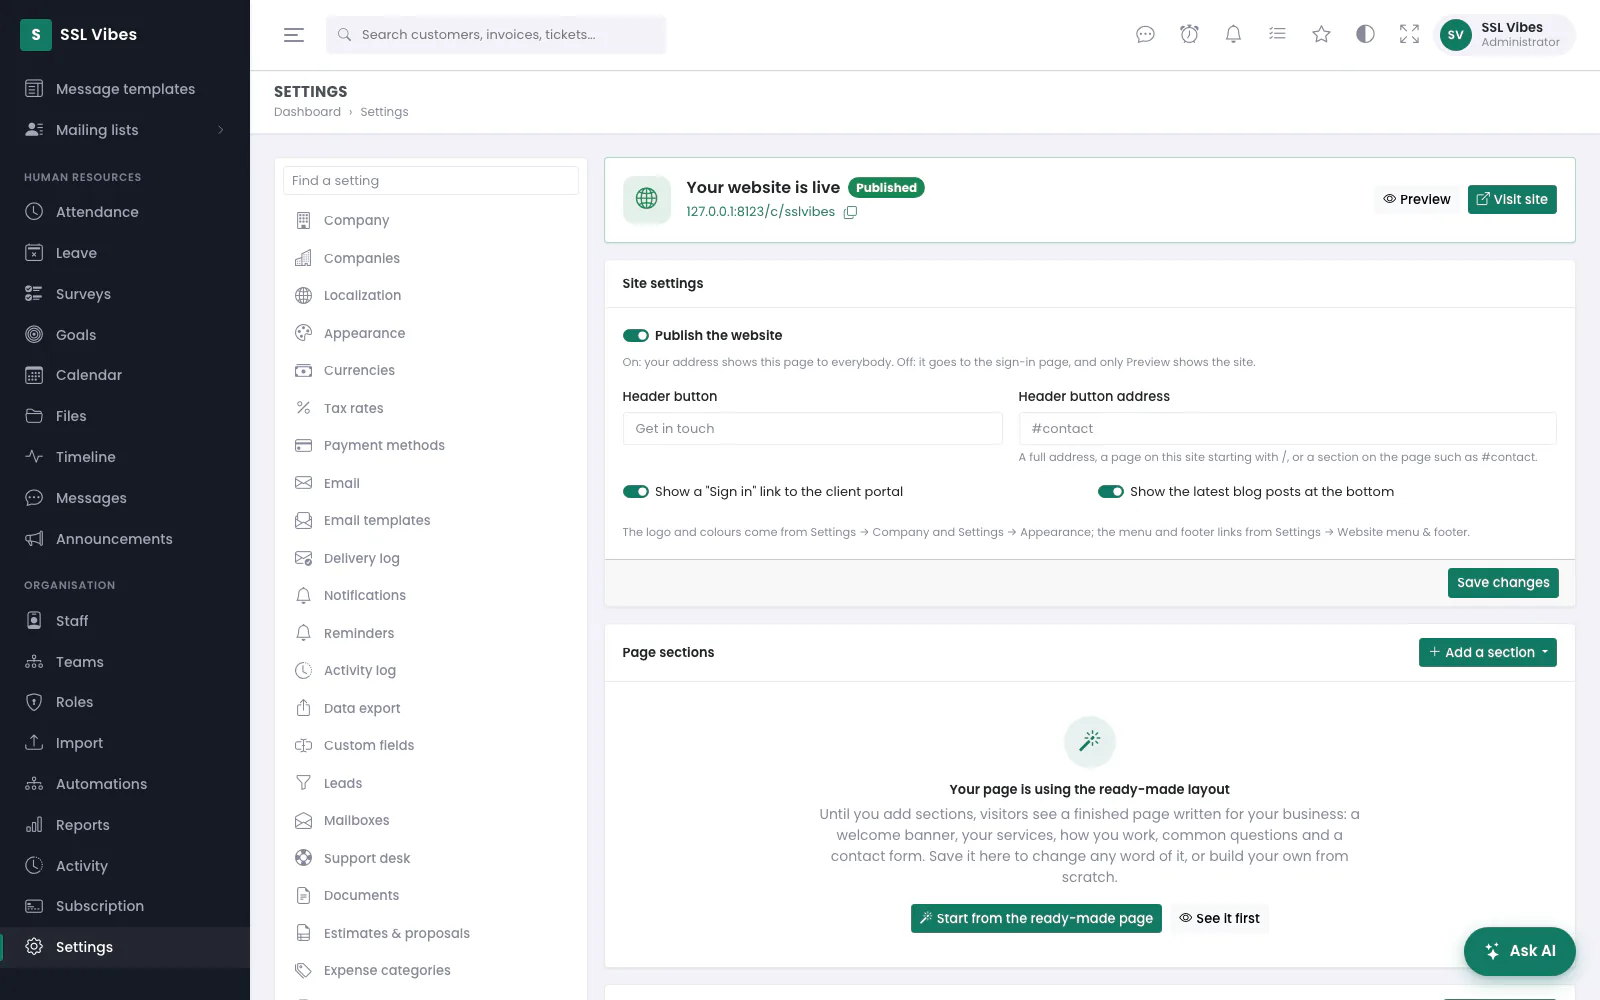The image size is (1600, 1000).
Task: Open Localization in the settings list
Action: 431,296
